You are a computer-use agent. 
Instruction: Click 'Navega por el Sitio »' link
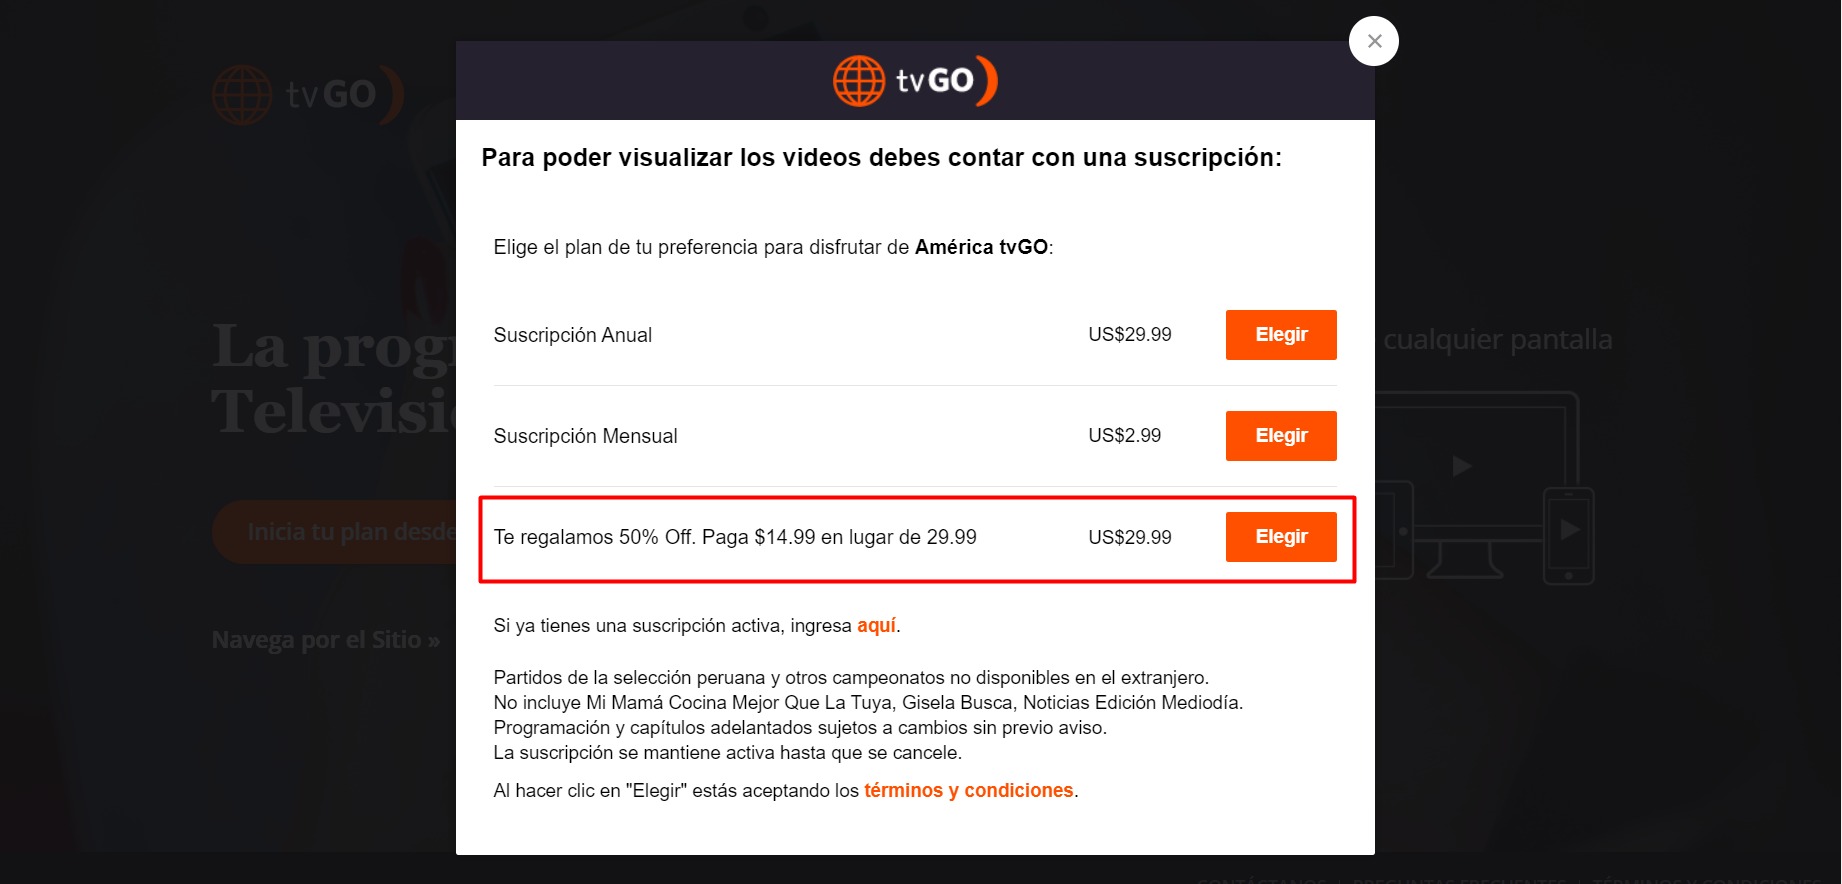pos(326,640)
